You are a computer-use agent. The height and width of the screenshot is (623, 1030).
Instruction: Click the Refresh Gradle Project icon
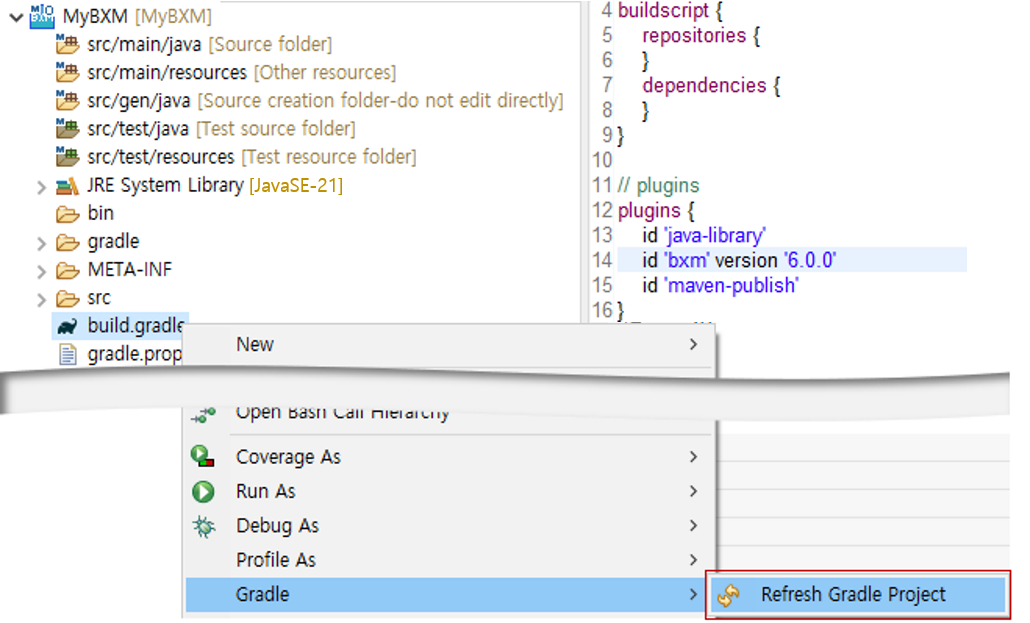pos(729,595)
